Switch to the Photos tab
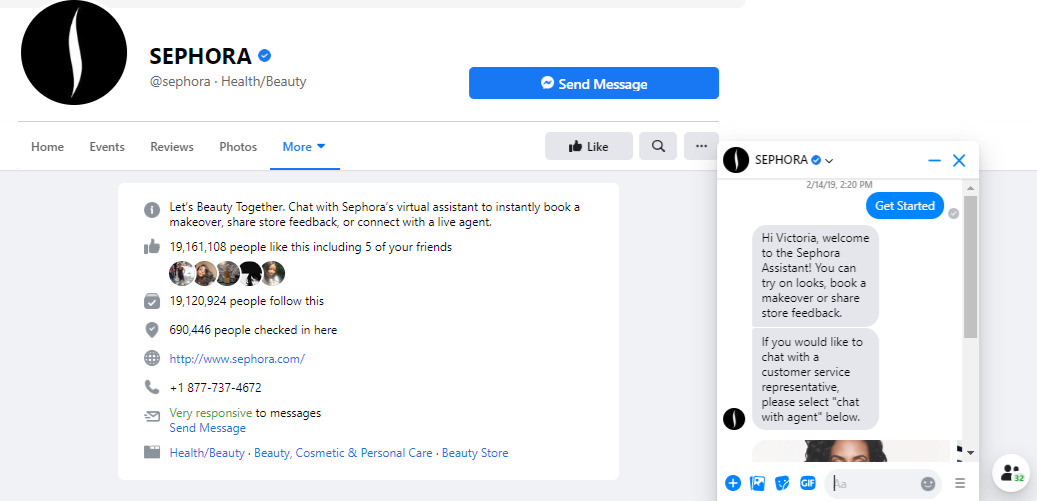 [x=238, y=147]
